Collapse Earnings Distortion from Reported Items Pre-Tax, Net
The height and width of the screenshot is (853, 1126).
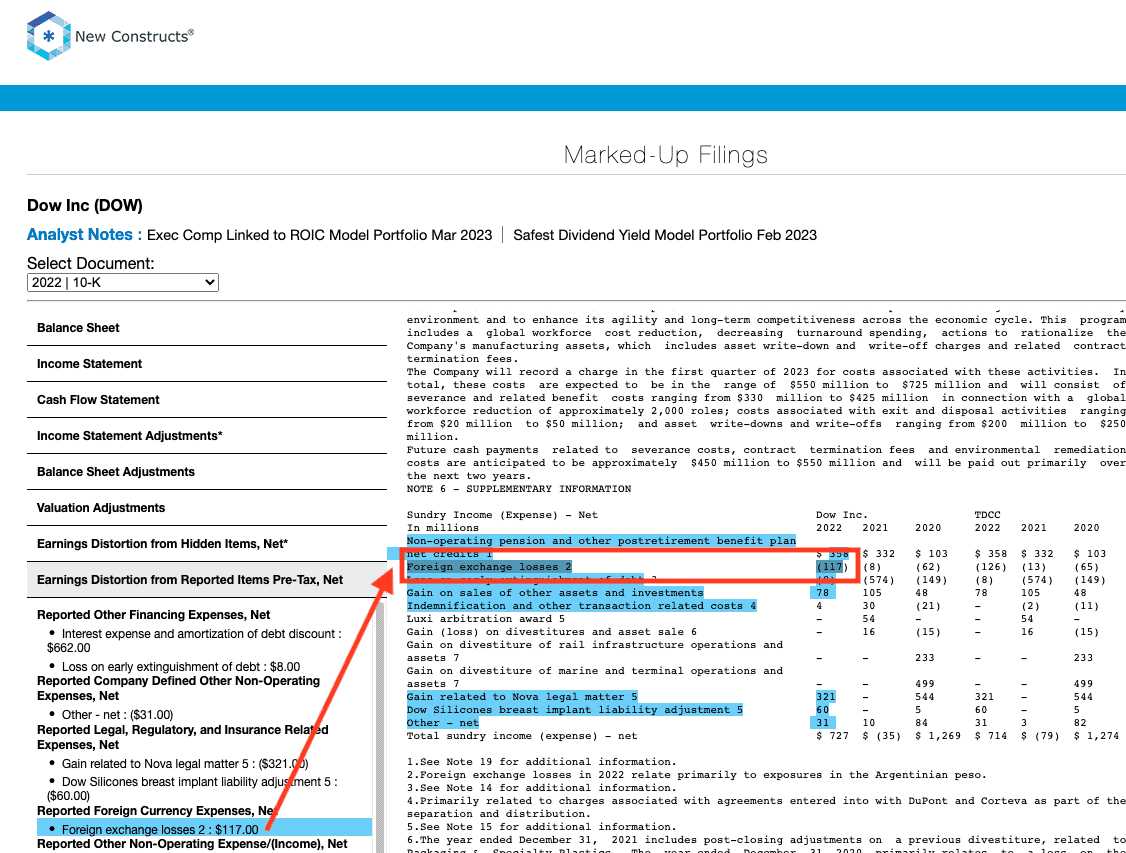[207, 579]
